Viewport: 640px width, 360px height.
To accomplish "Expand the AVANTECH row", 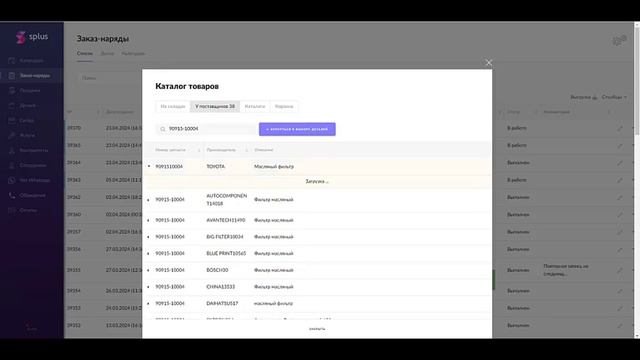I will pyautogui.click(x=149, y=220).
